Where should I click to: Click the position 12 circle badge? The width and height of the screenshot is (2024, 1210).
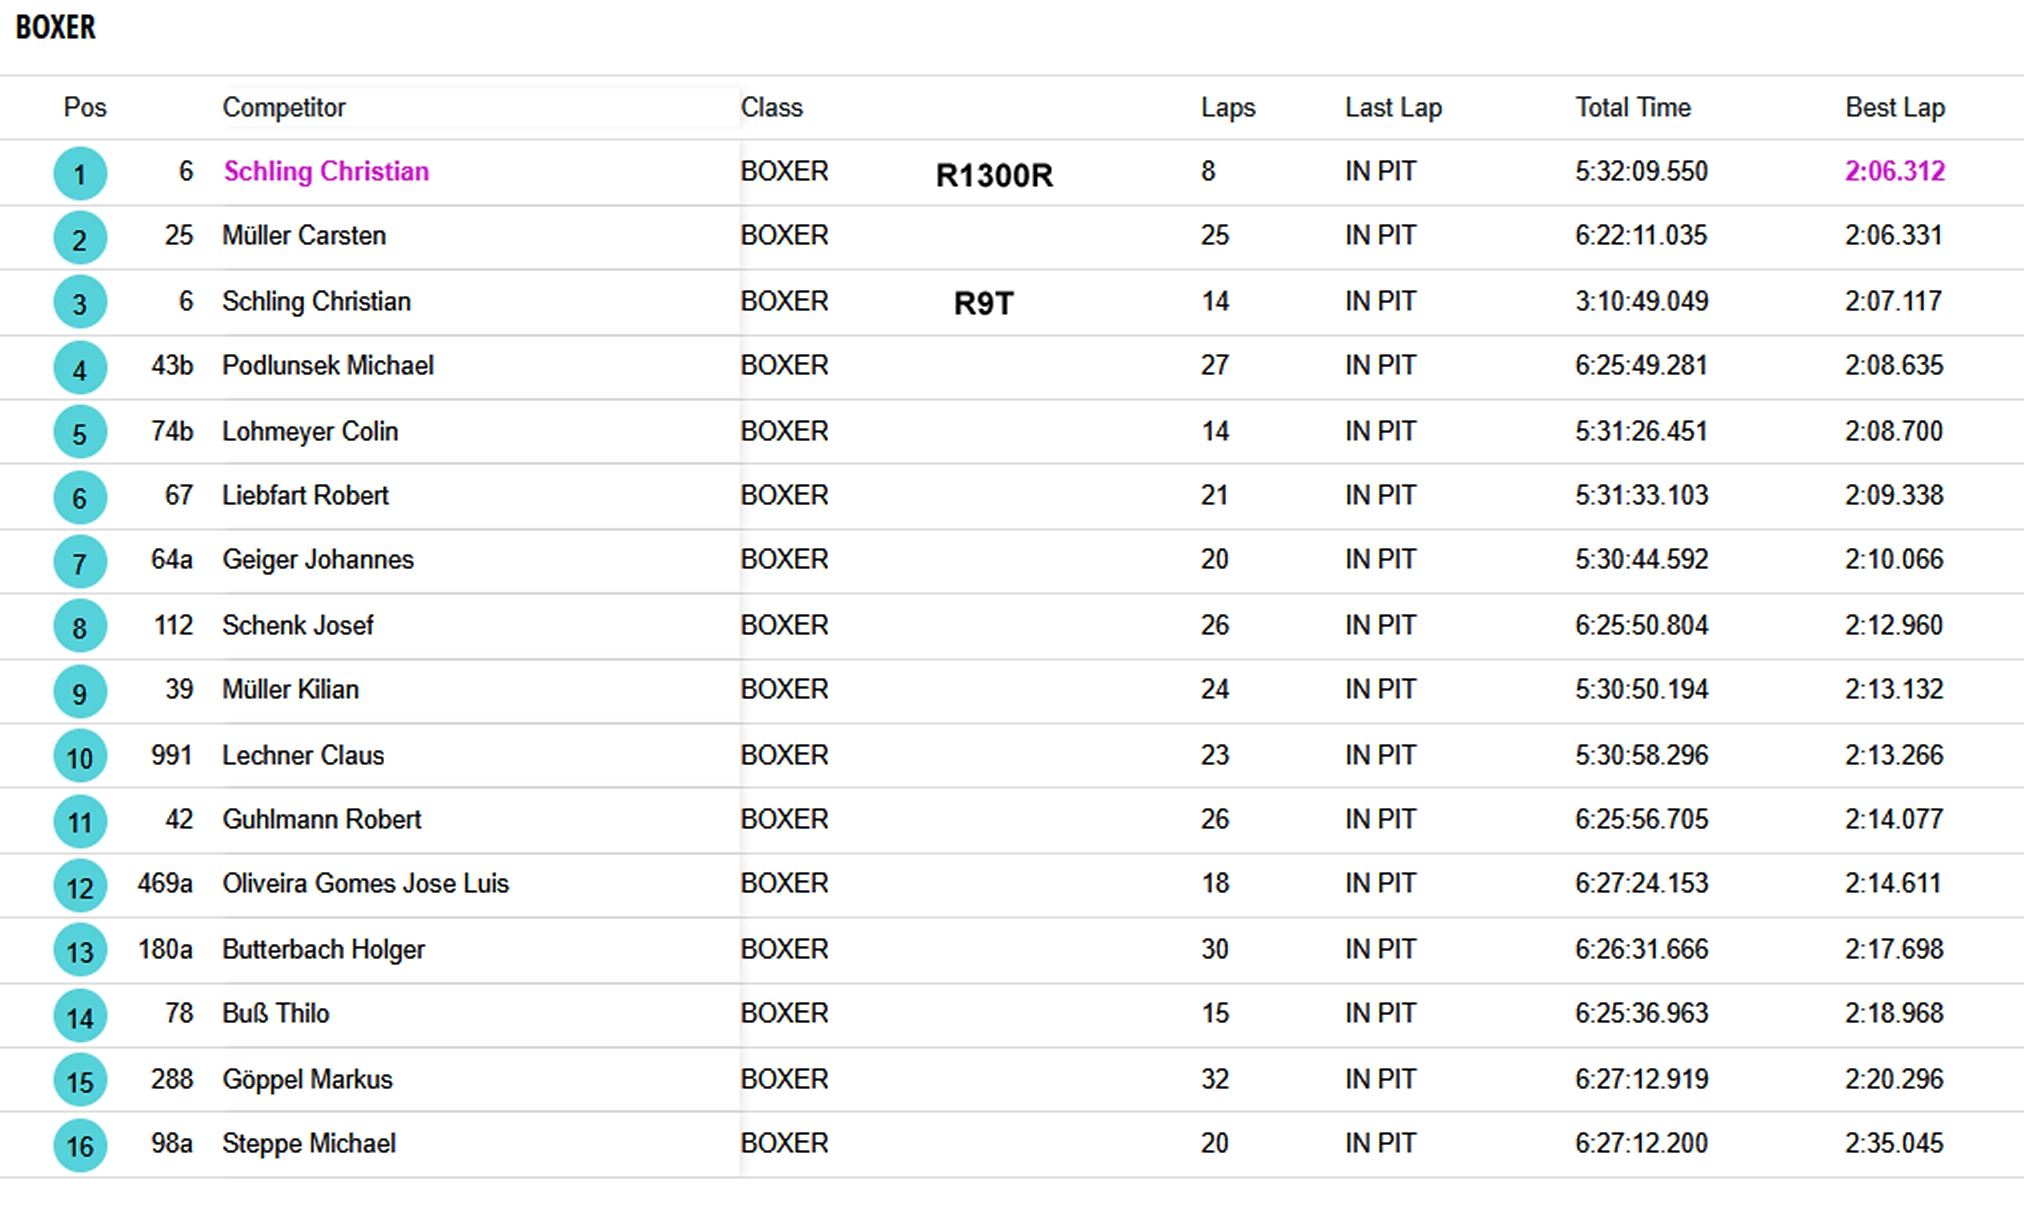click(x=80, y=886)
